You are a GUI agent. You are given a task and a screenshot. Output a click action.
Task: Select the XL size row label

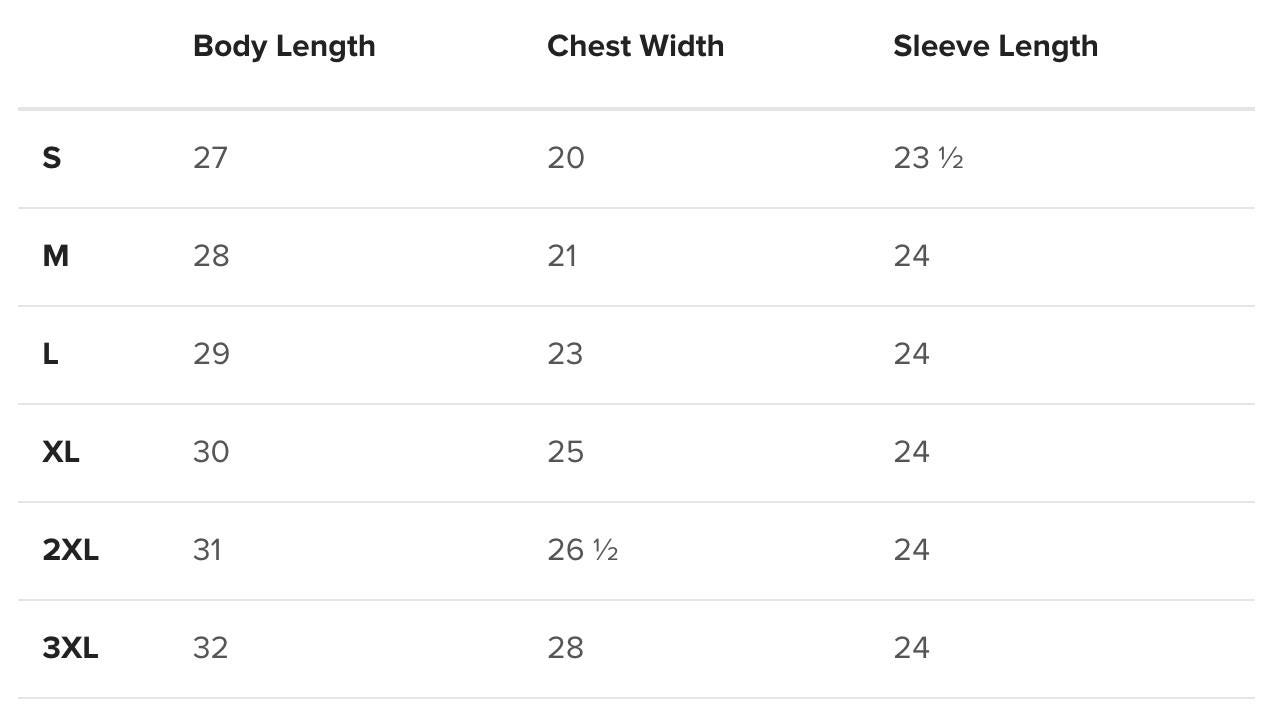pos(61,452)
